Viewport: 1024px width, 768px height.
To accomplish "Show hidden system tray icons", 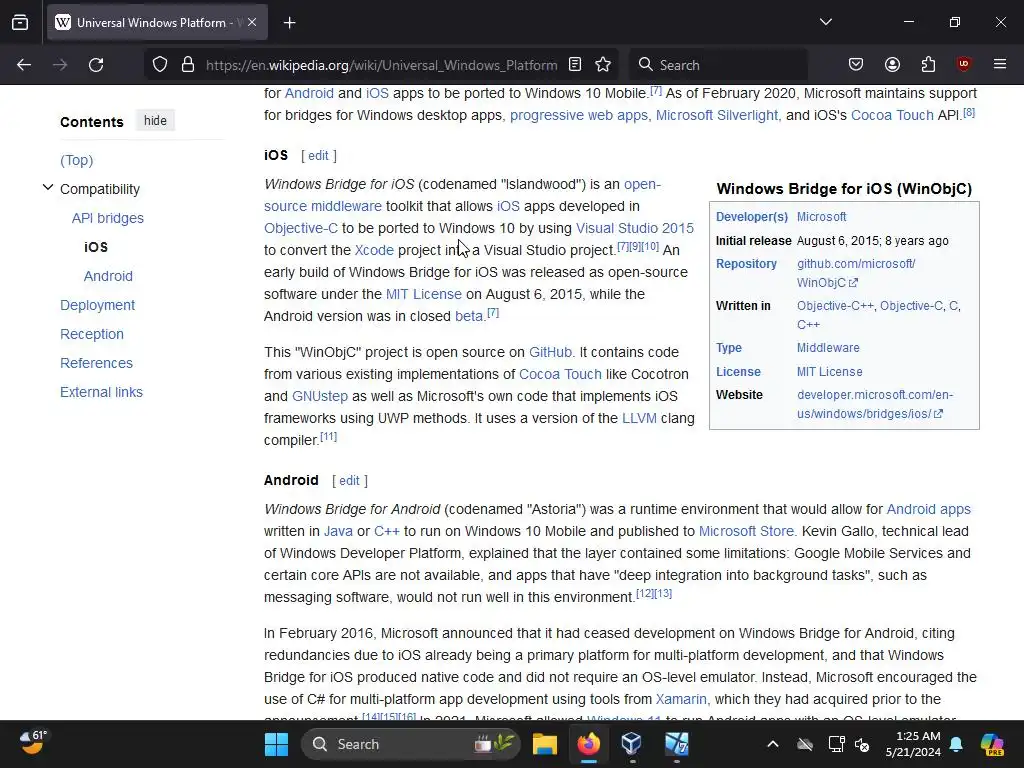I will (x=773, y=744).
